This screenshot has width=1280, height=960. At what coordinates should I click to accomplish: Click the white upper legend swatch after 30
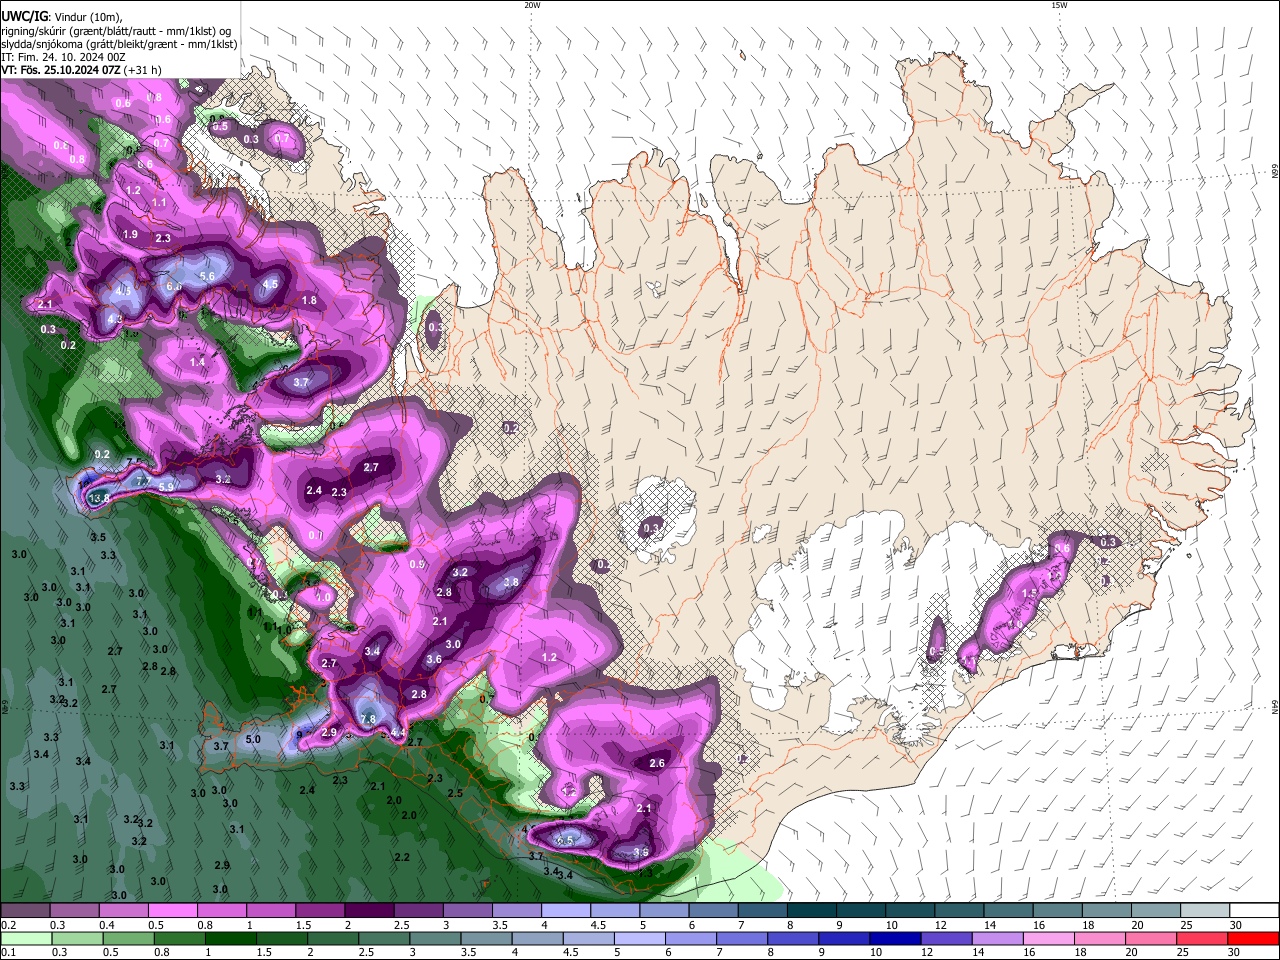(1252, 911)
